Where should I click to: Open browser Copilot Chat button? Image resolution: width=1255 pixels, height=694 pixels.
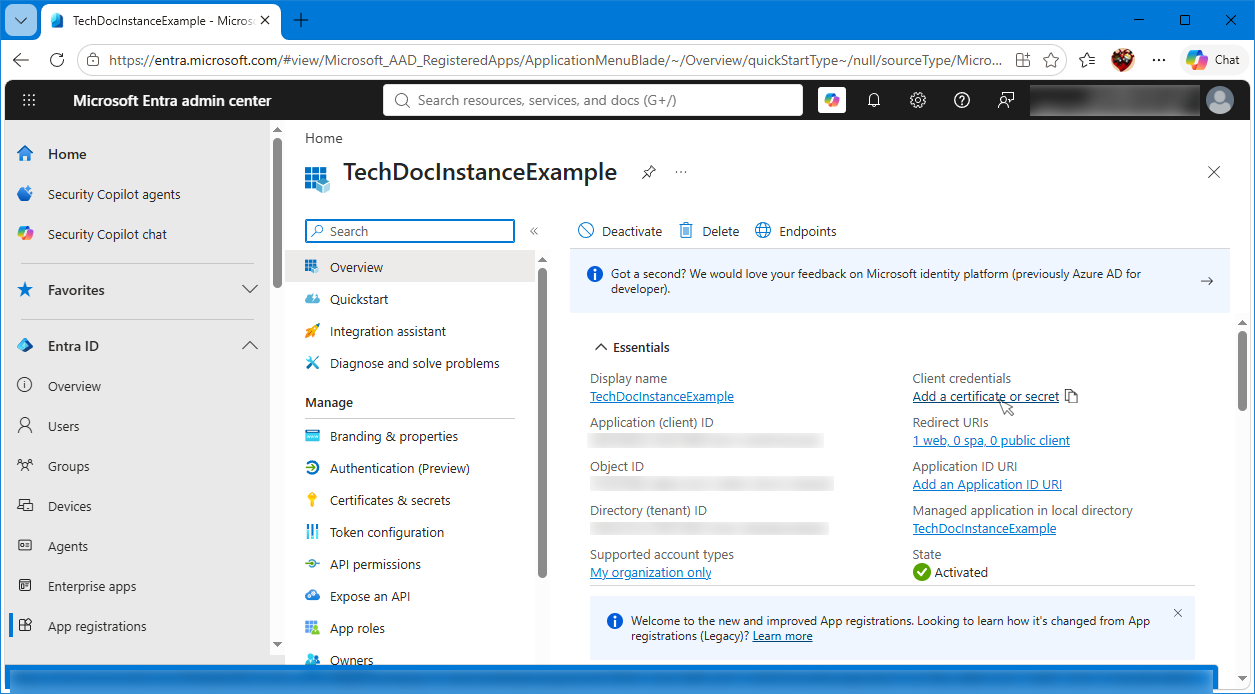pyautogui.click(x=1214, y=60)
